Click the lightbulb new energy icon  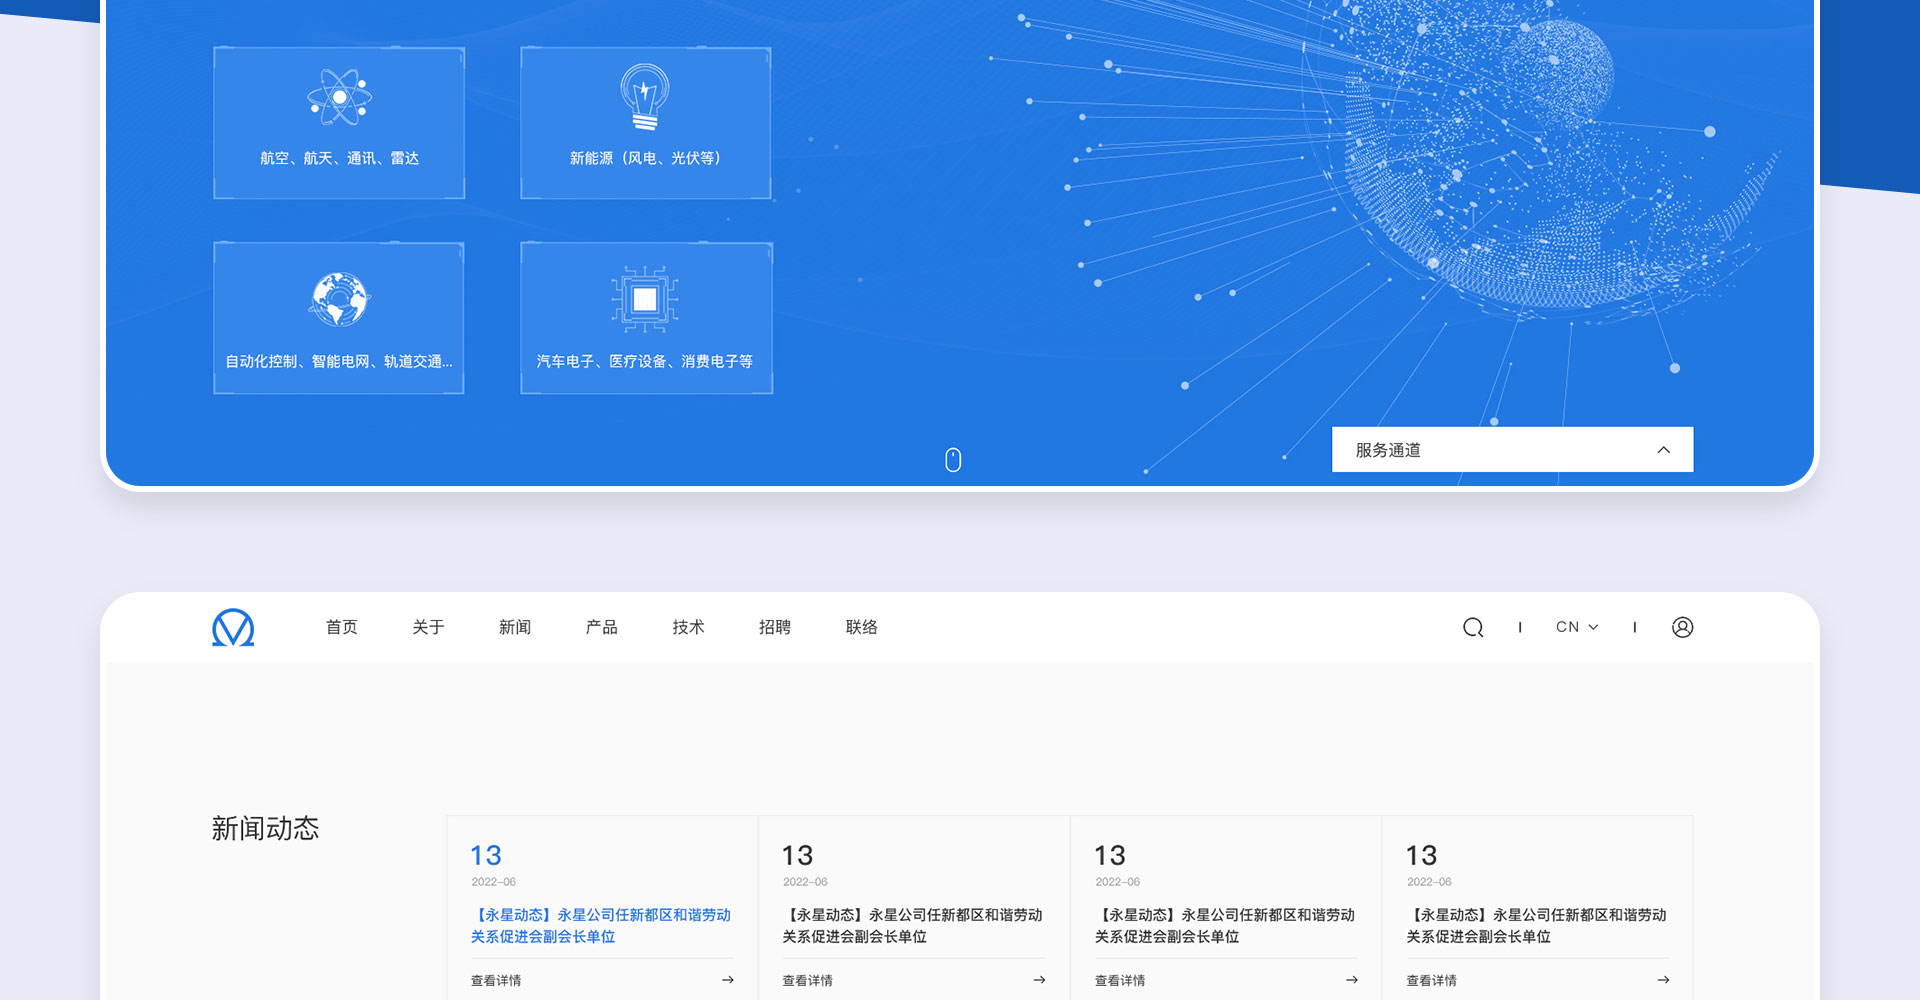[x=645, y=97]
